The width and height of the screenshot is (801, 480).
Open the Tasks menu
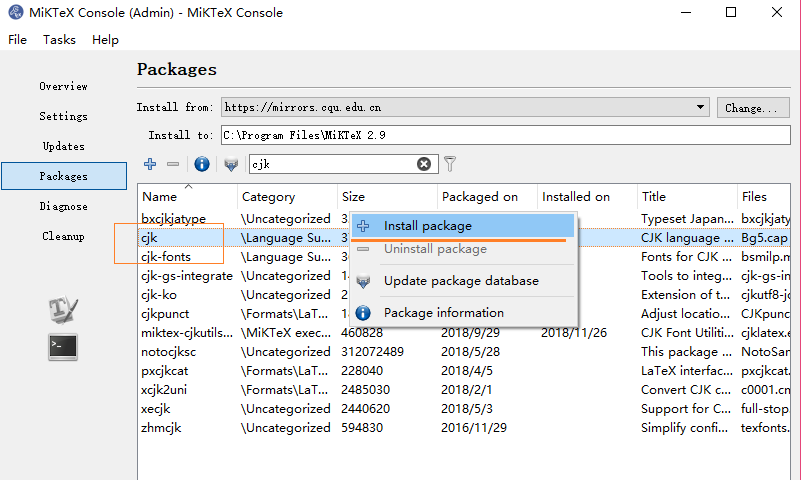59,40
